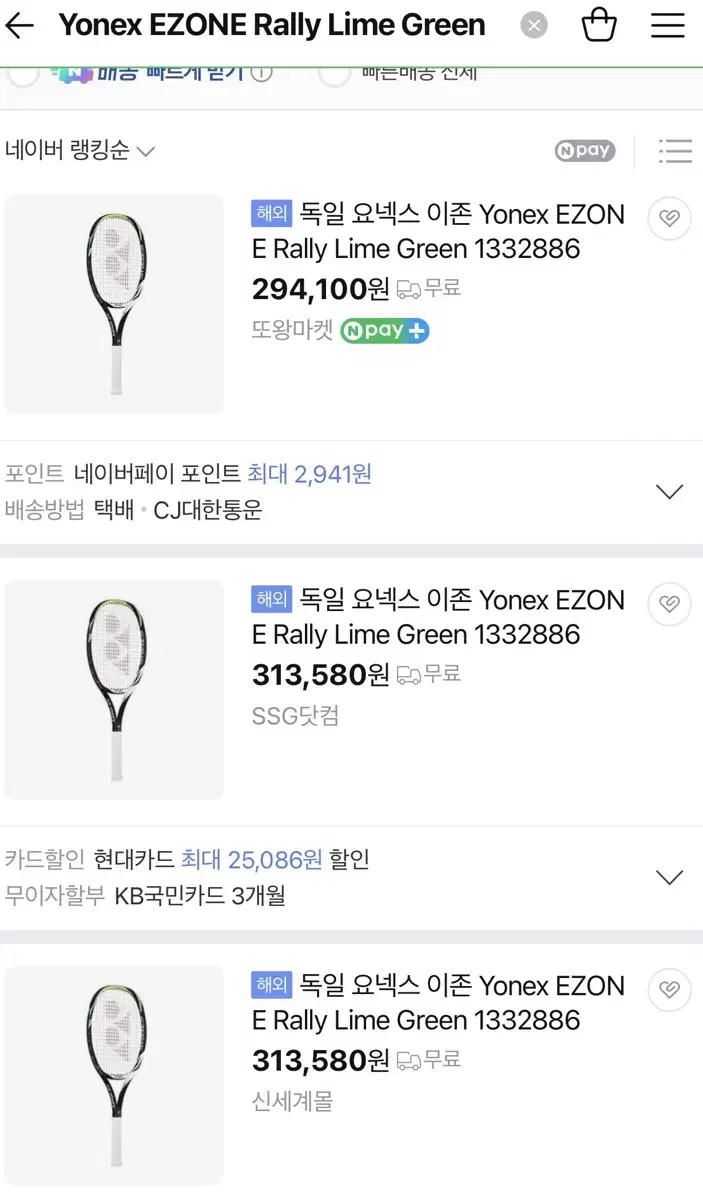Screen dimensions: 703x1200
Task: Check the N배송 빠르게 받기 filter
Action: [x=23, y=73]
